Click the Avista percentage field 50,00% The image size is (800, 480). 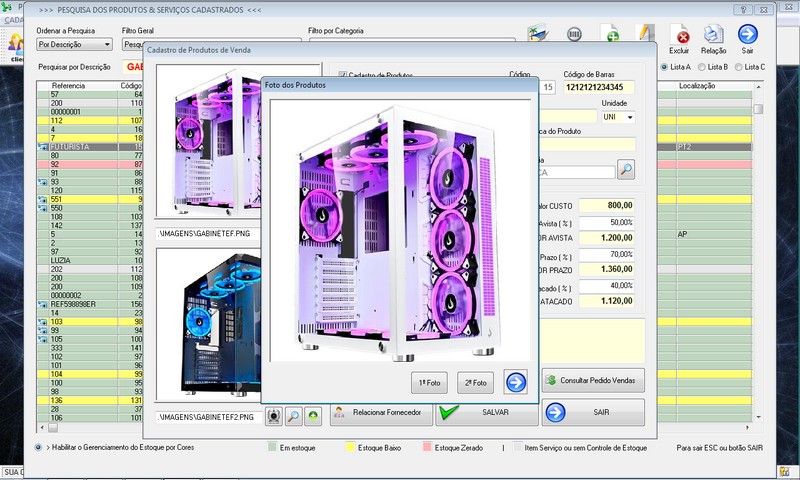(607, 223)
